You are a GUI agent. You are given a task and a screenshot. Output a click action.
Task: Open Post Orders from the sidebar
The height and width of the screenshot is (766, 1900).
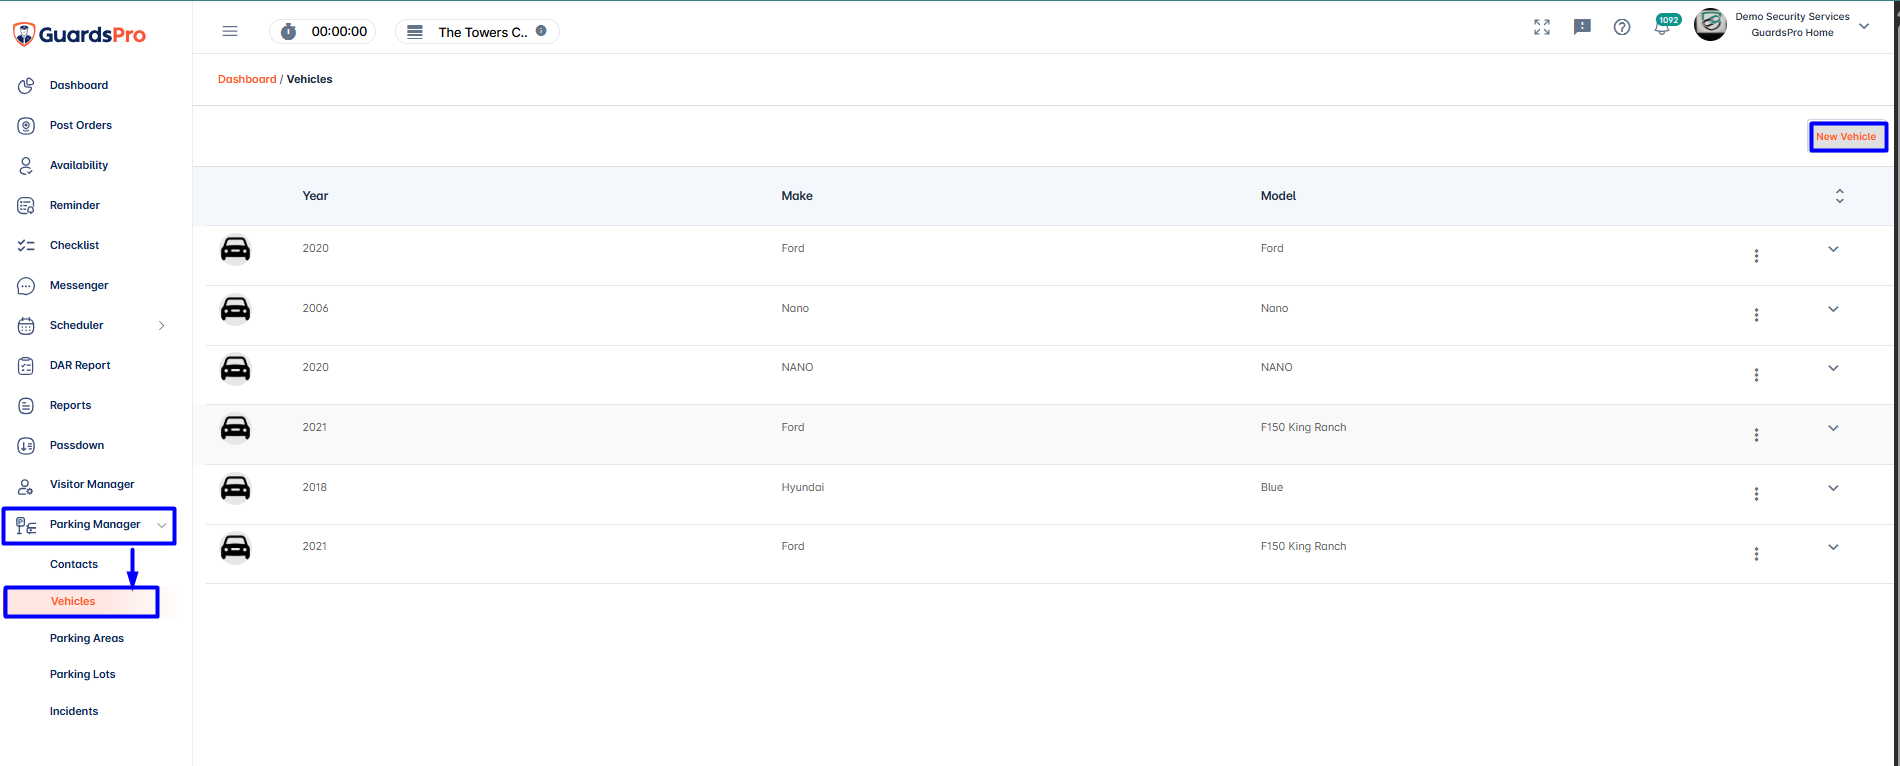tap(81, 125)
